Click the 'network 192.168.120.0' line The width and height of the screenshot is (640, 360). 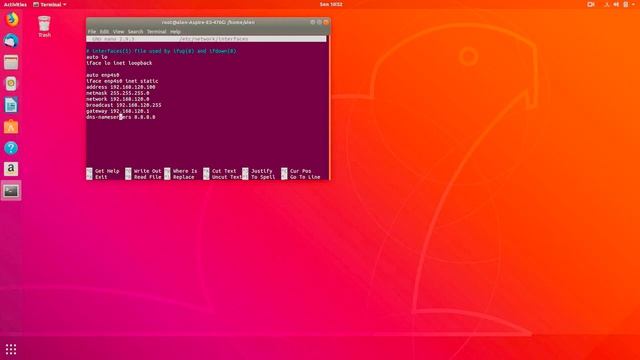[118, 99]
